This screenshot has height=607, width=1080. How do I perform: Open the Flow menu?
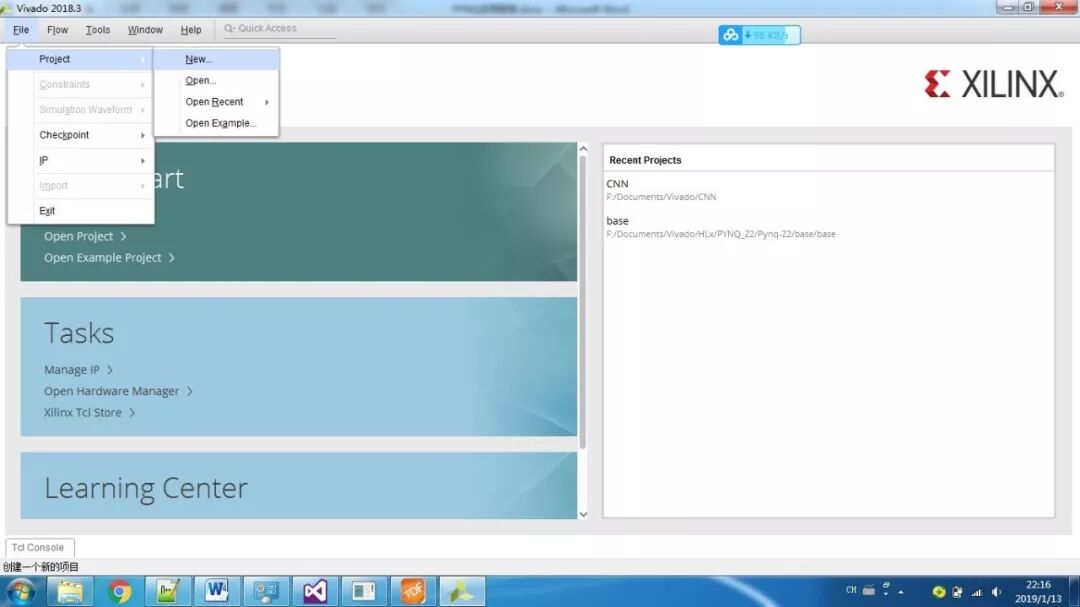(57, 30)
